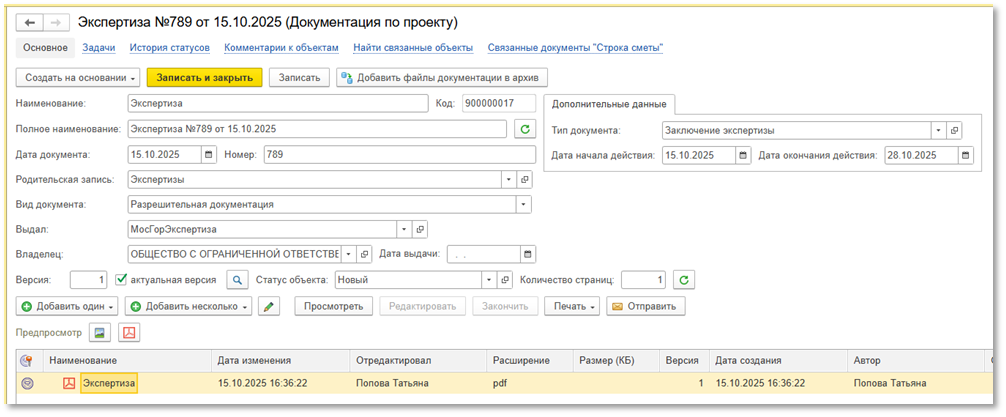Refresh the Количество страниц count
The height and width of the screenshot is (417, 1006).
[x=683, y=280]
